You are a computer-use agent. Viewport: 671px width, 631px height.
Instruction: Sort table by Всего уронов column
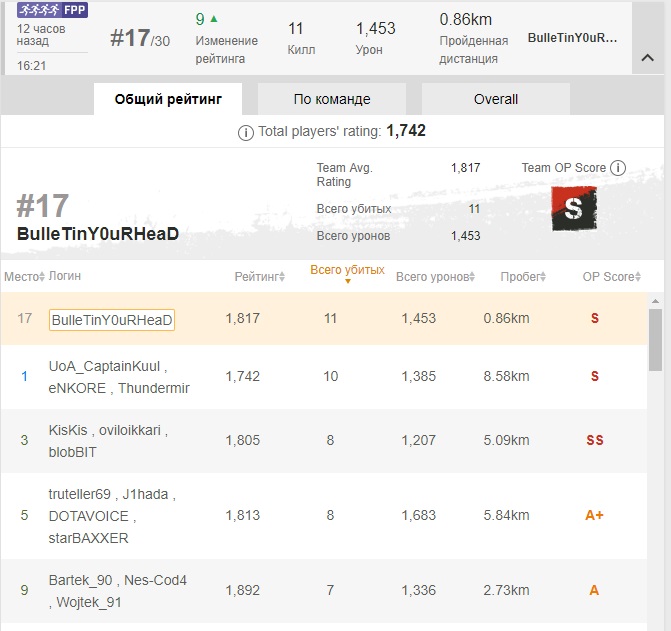[436, 277]
